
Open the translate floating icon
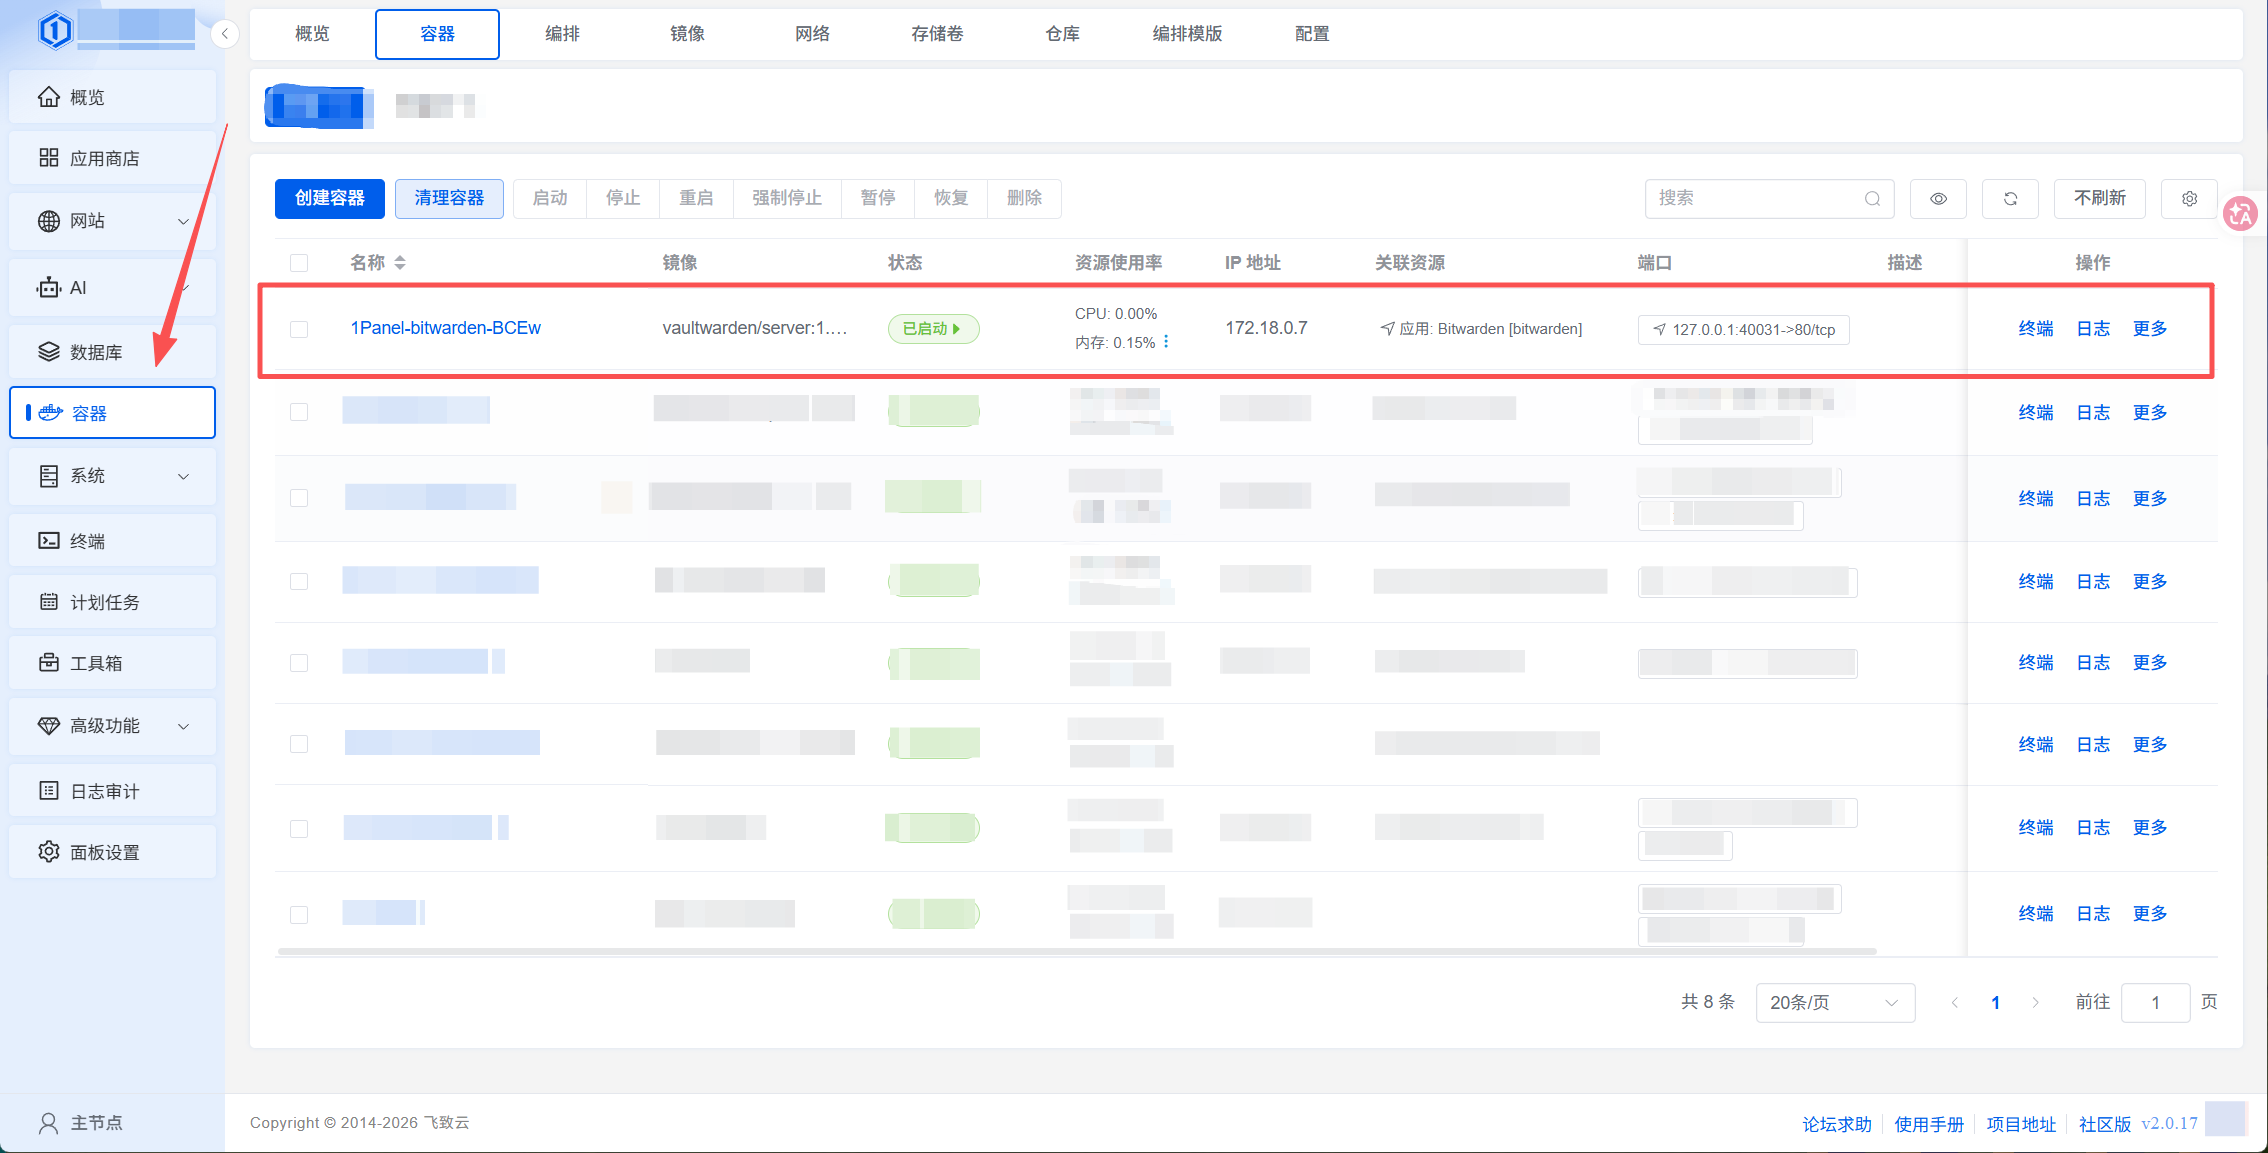pos(2241,213)
